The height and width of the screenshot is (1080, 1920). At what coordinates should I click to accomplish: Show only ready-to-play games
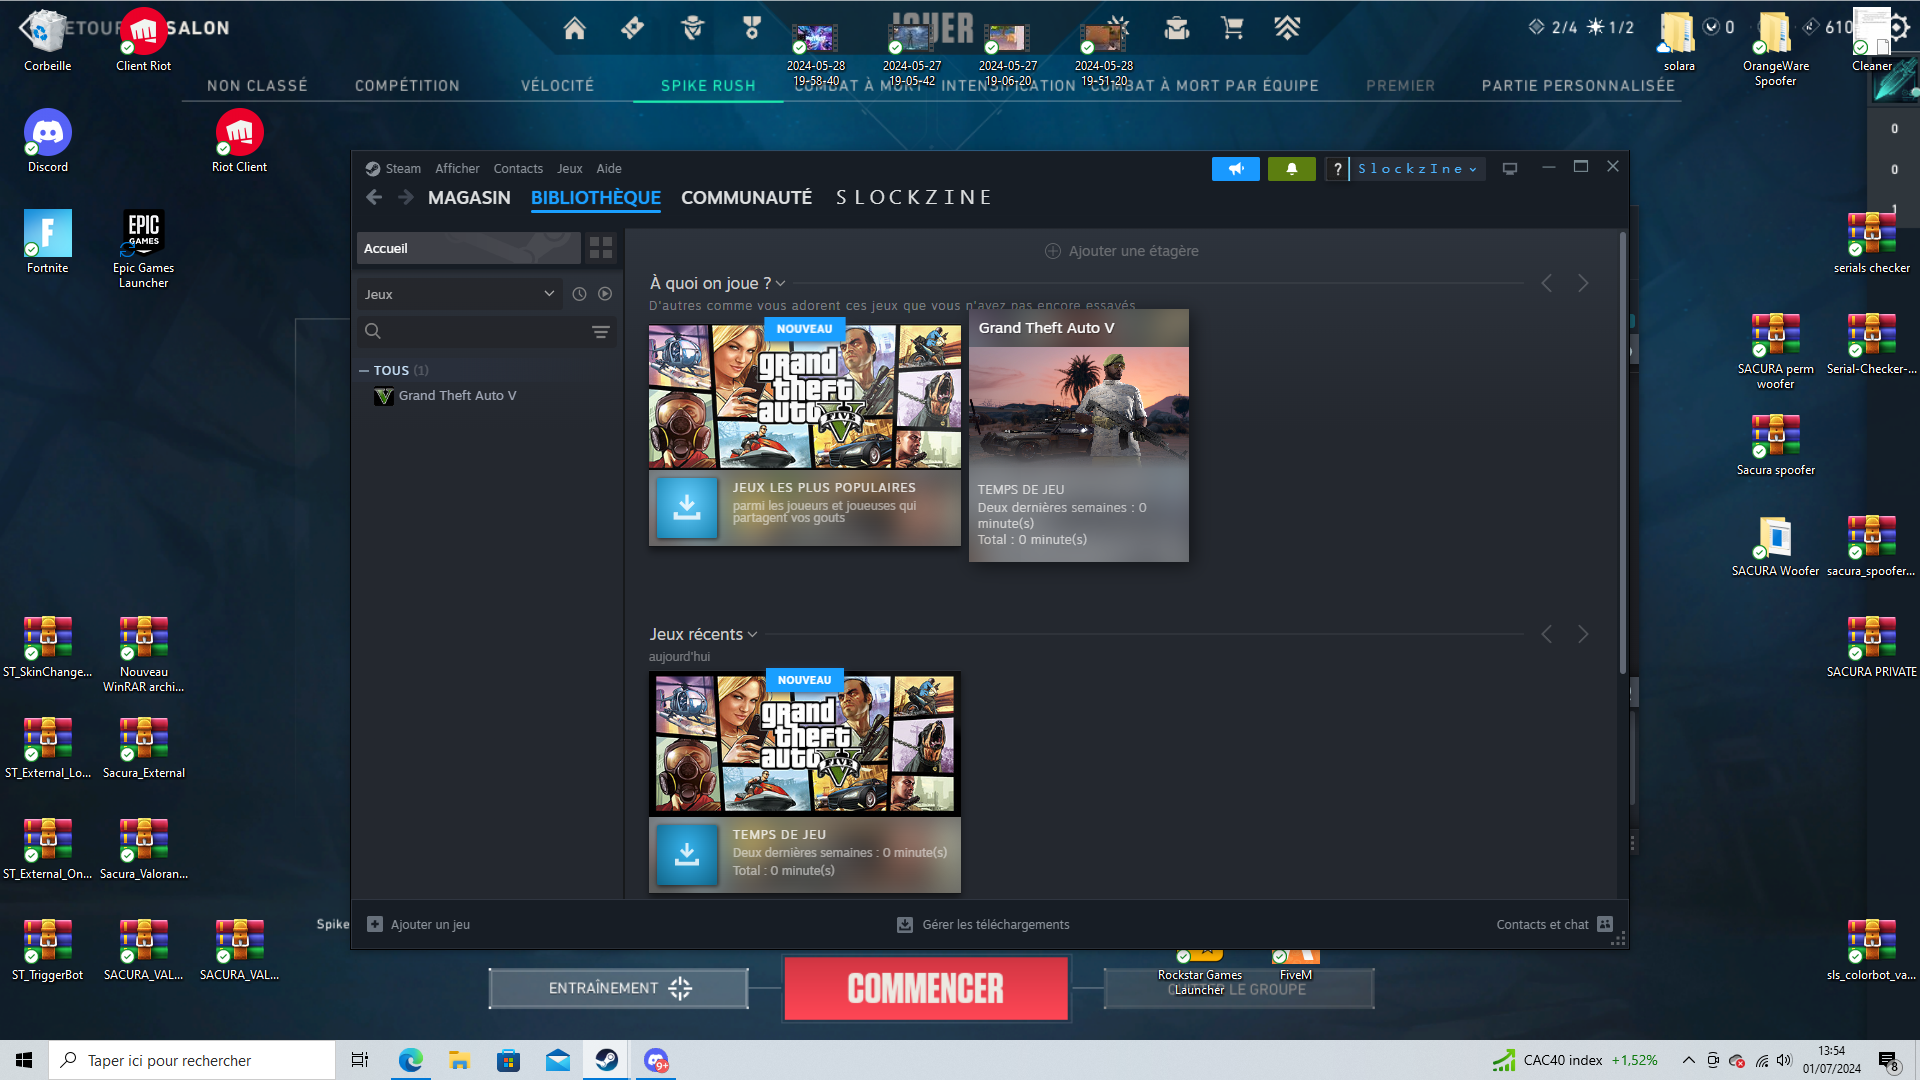pos(605,294)
